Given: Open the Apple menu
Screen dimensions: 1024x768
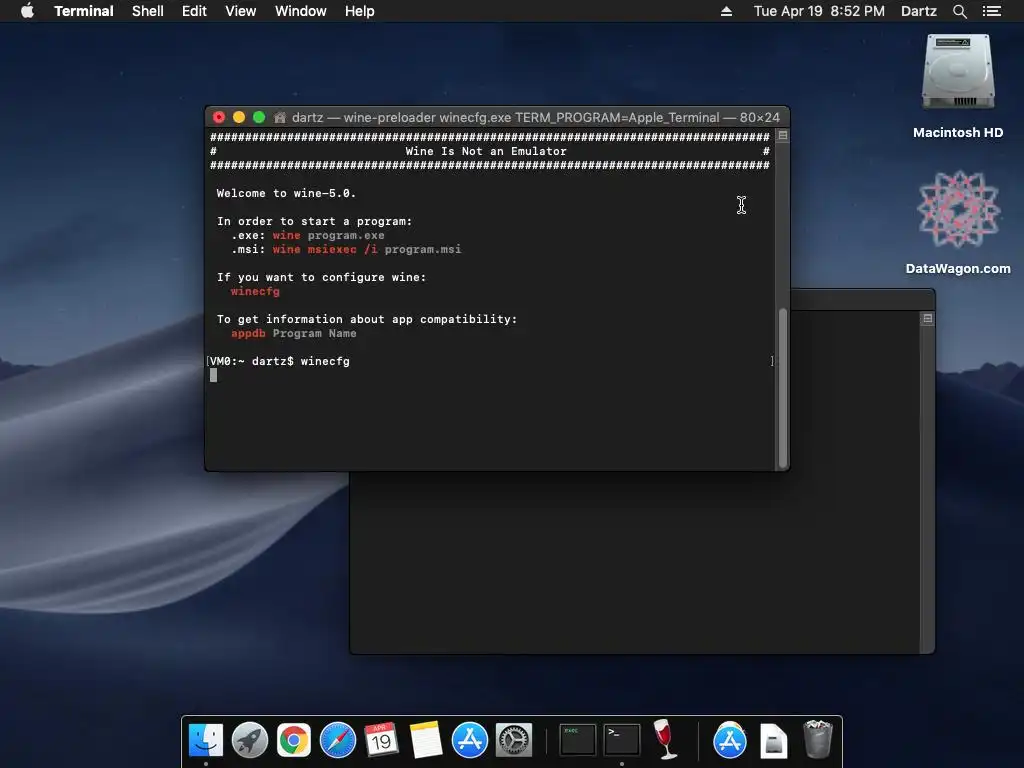Looking at the screenshot, I should pyautogui.click(x=27, y=11).
